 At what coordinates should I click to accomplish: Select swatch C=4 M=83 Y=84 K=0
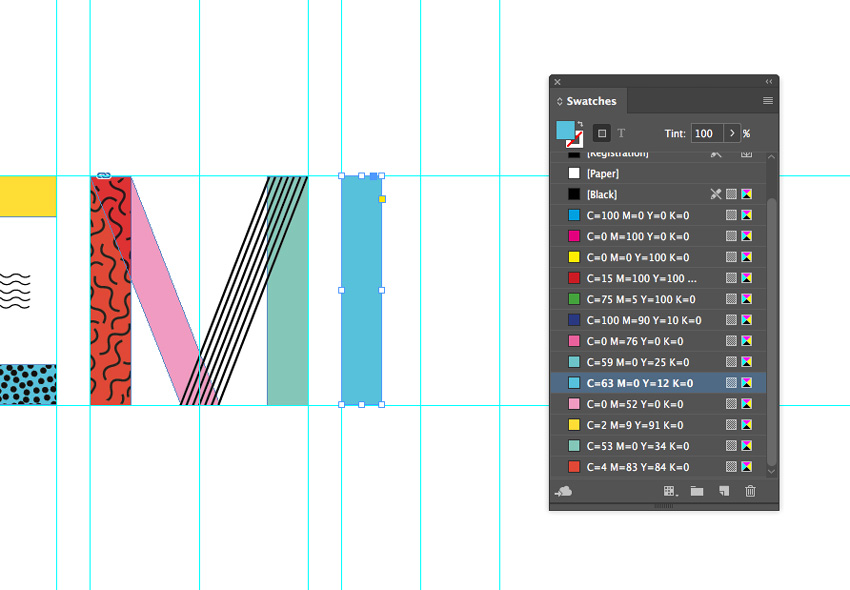tap(658, 467)
